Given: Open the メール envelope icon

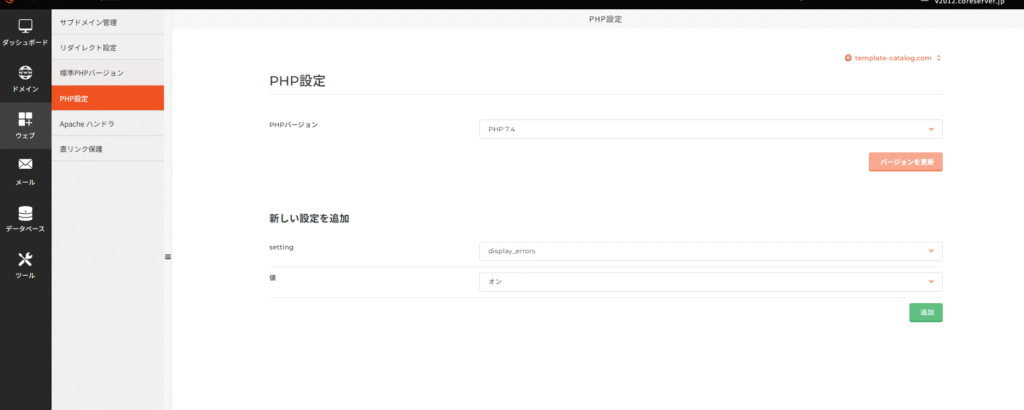Looking at the screenshot, I should [25, 165].
